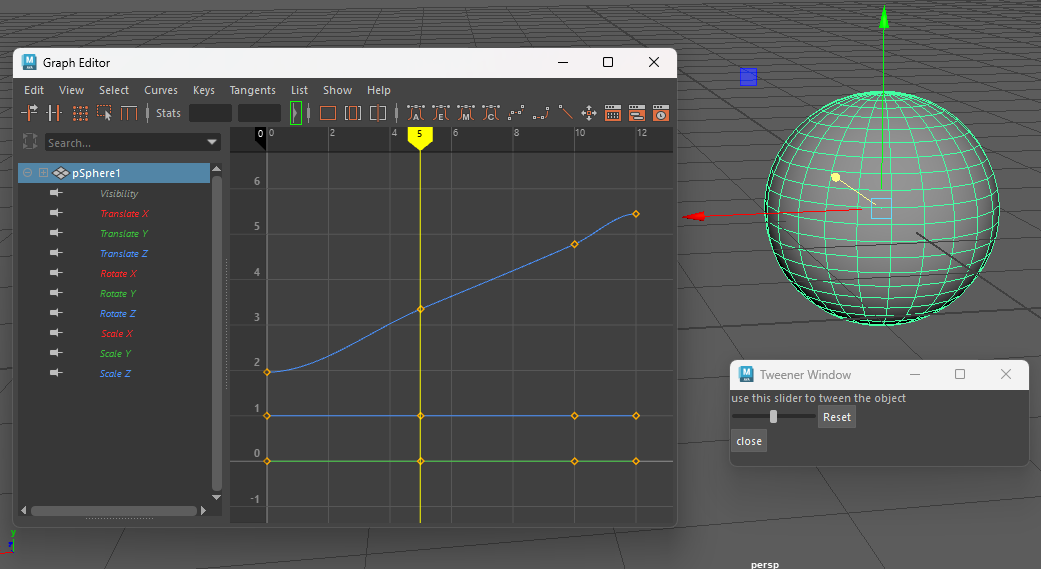
Task: Click the plug icon beside Visibility
Action: pyautogui.click(x=56, y=193)
